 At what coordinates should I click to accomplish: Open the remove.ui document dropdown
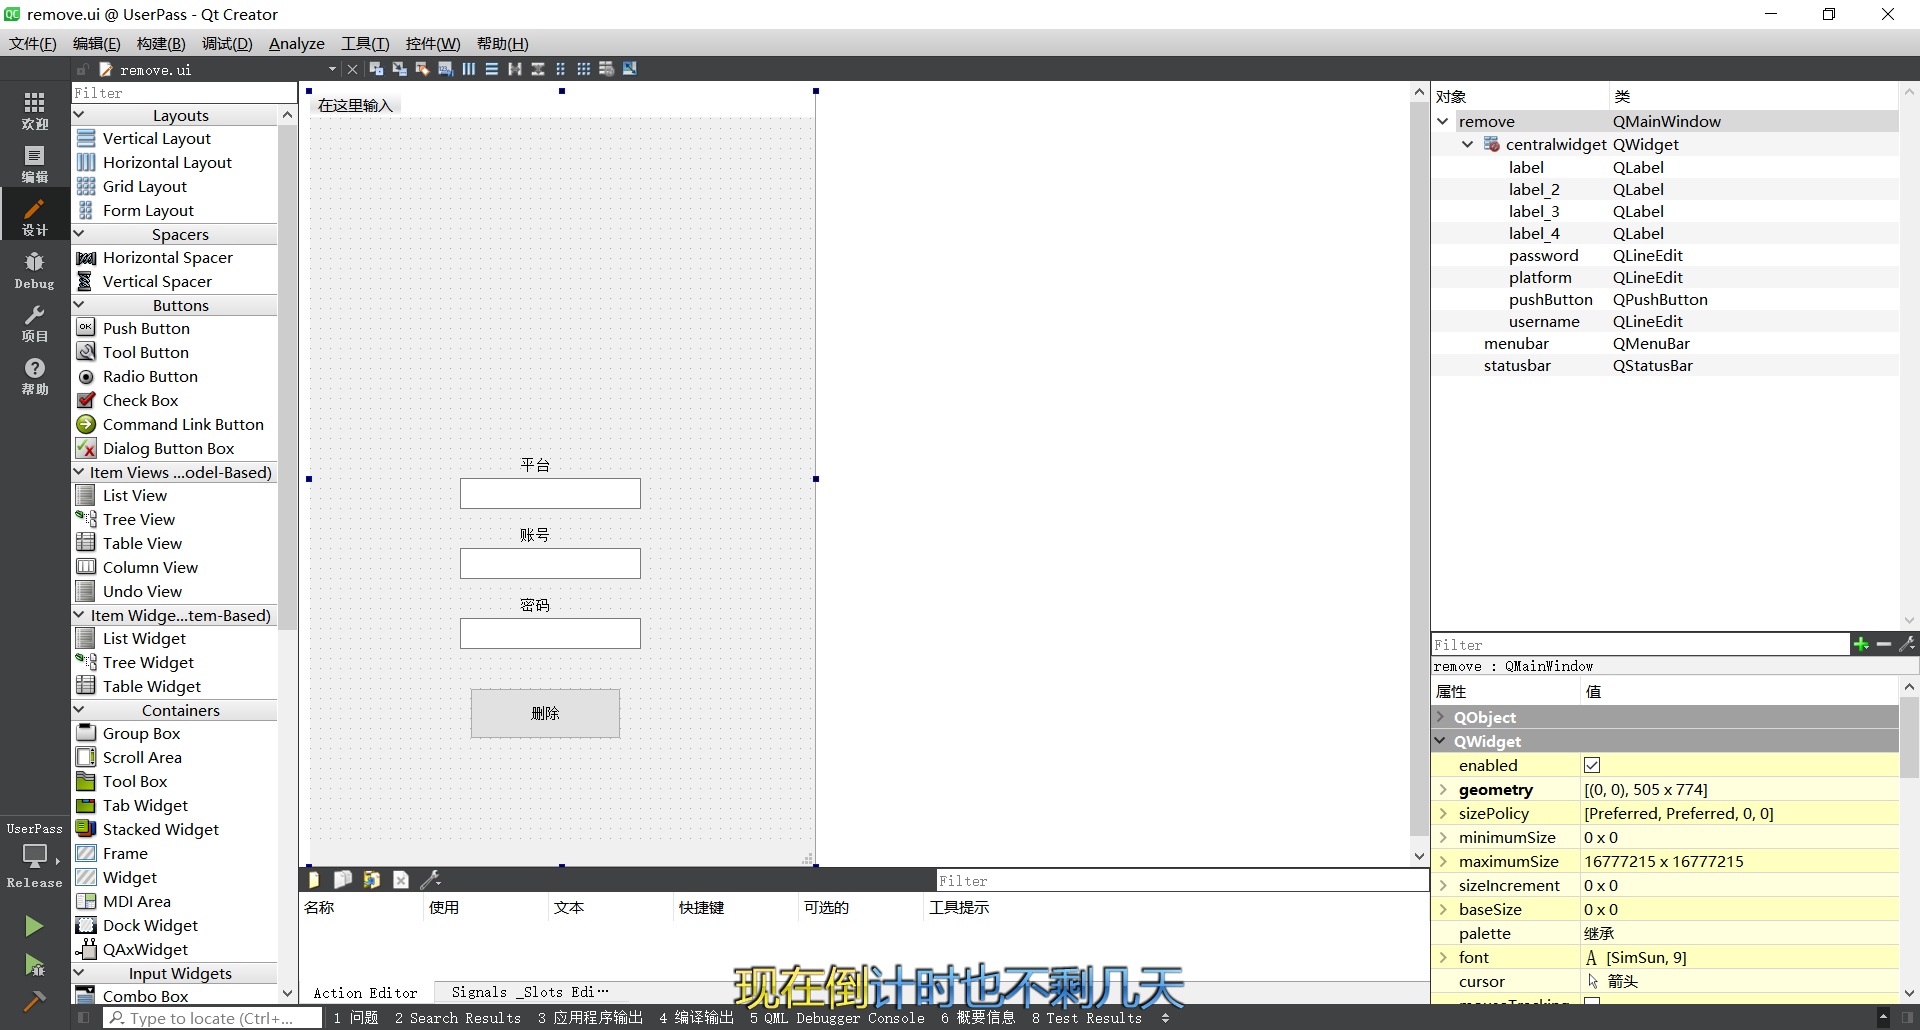tap(332, 69)
